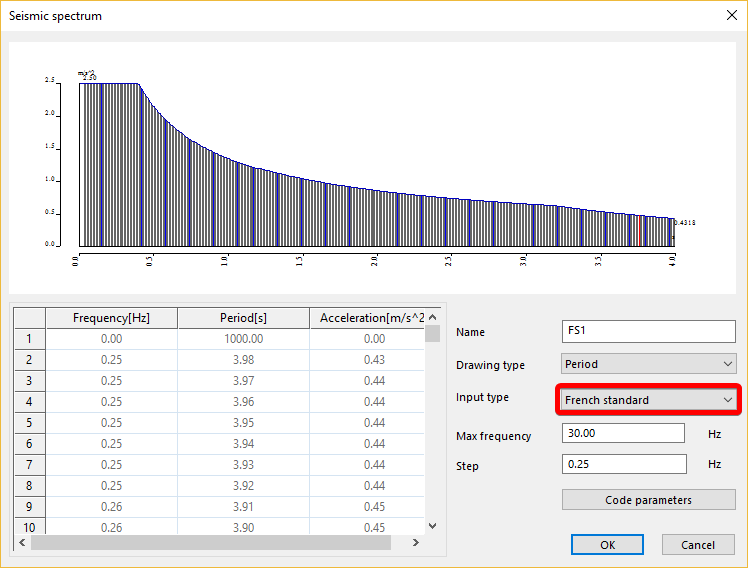The image size is (748, 568).
Task: Select row header 5
Action: pyautogui.click(x=30, y=423)
